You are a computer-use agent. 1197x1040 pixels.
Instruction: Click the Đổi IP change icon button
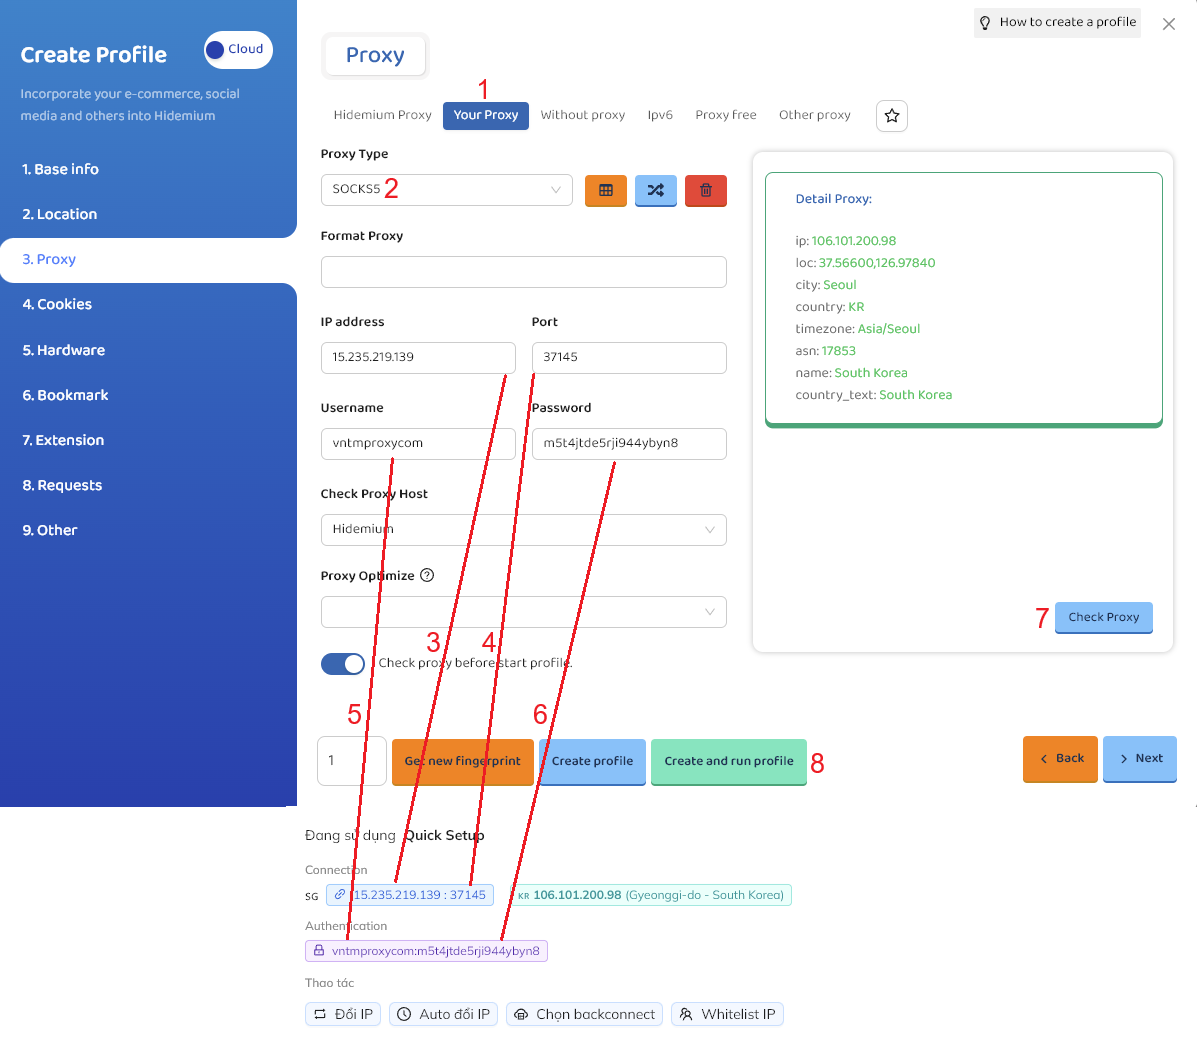pos(341,1014)
